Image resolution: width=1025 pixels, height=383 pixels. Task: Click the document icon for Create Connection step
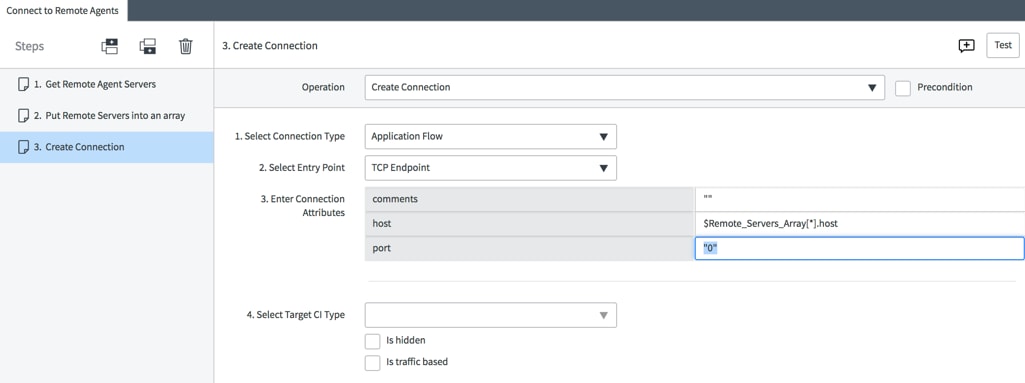(23, 147)
